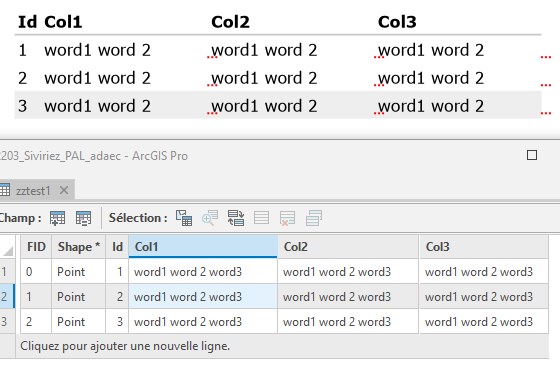This screenshot has height=370, width=560.
Task: Click the Switch Selection icon
Action: tap(236, 218)
